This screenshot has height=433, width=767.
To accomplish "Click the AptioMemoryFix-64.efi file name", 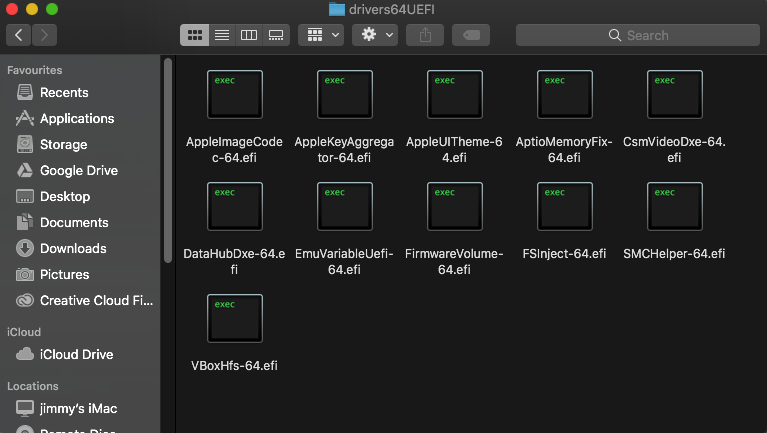I will pos(564,150).
